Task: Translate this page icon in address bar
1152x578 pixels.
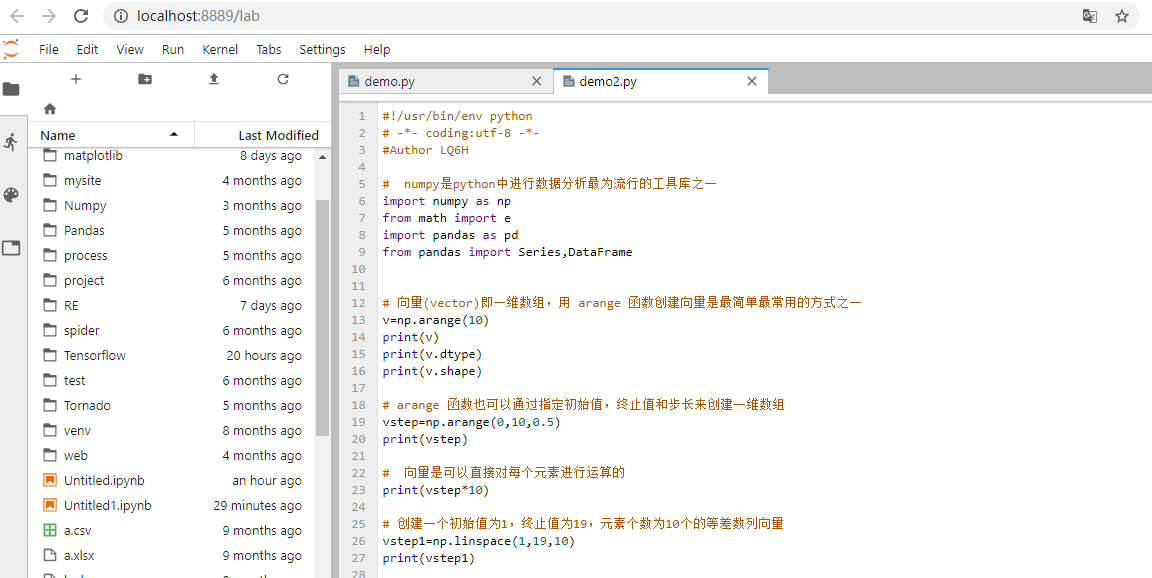Action: 1090,16
